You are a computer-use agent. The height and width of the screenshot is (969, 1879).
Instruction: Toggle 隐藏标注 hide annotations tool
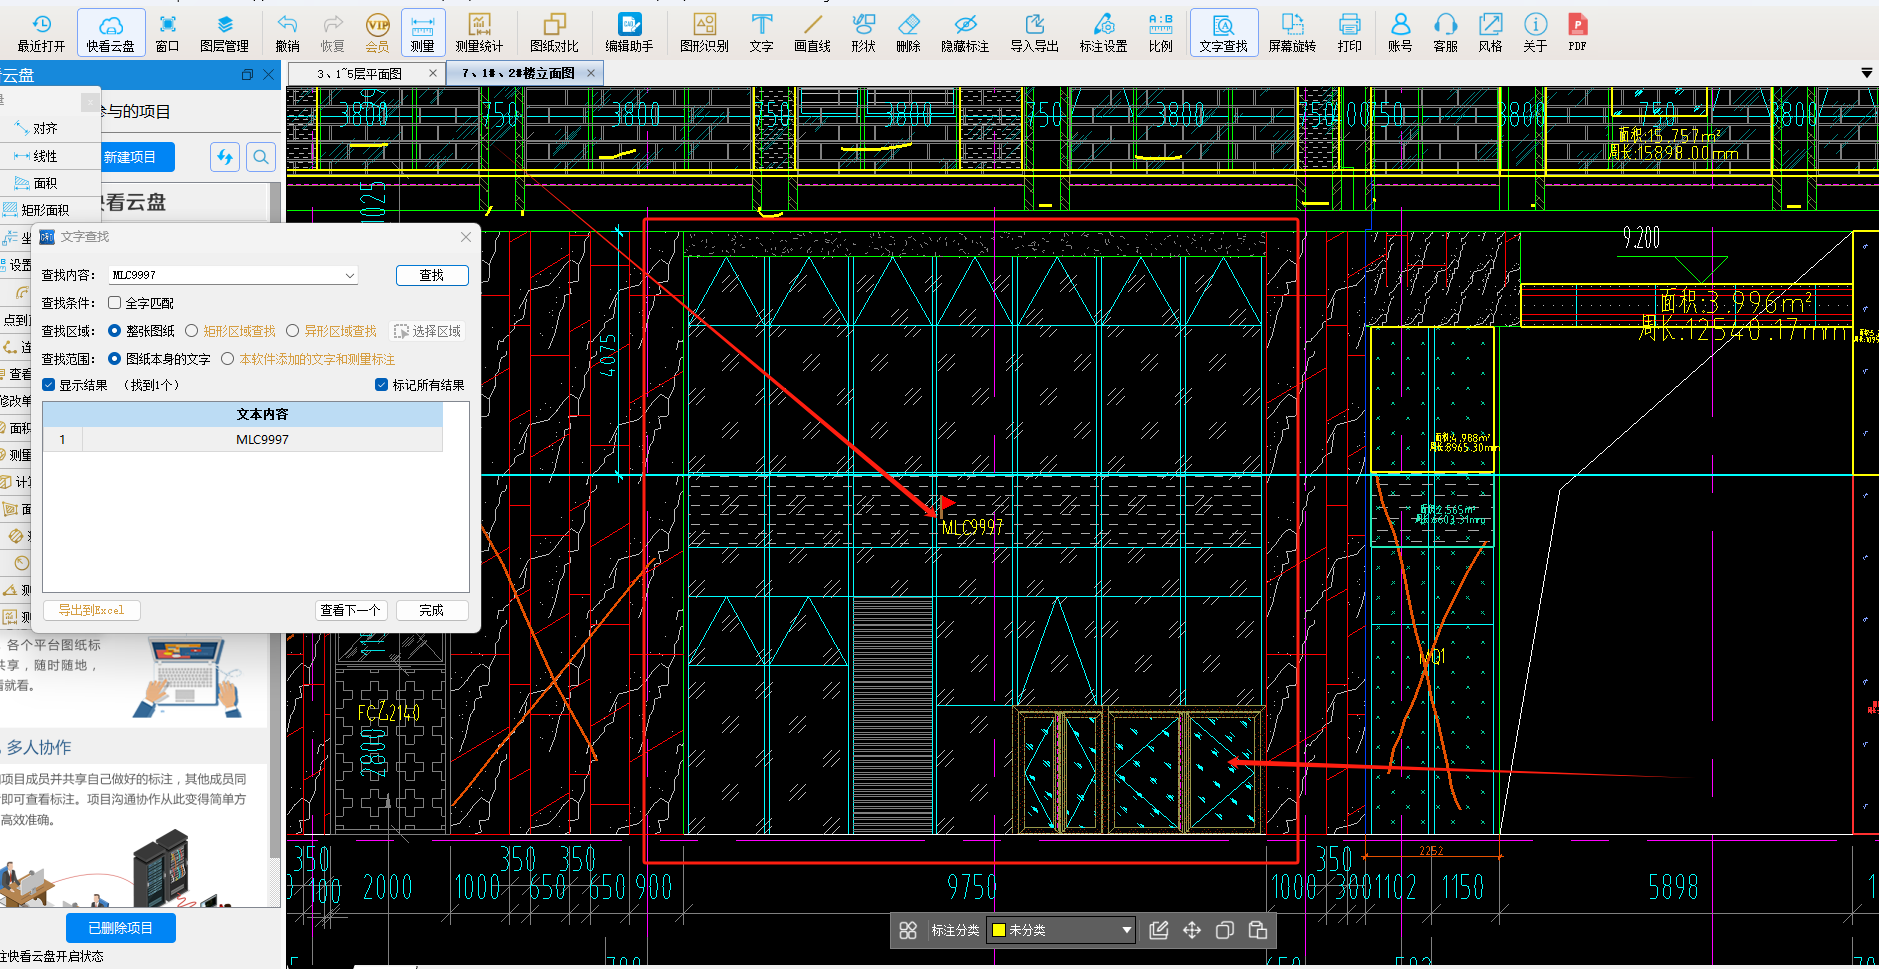(966, 33)
